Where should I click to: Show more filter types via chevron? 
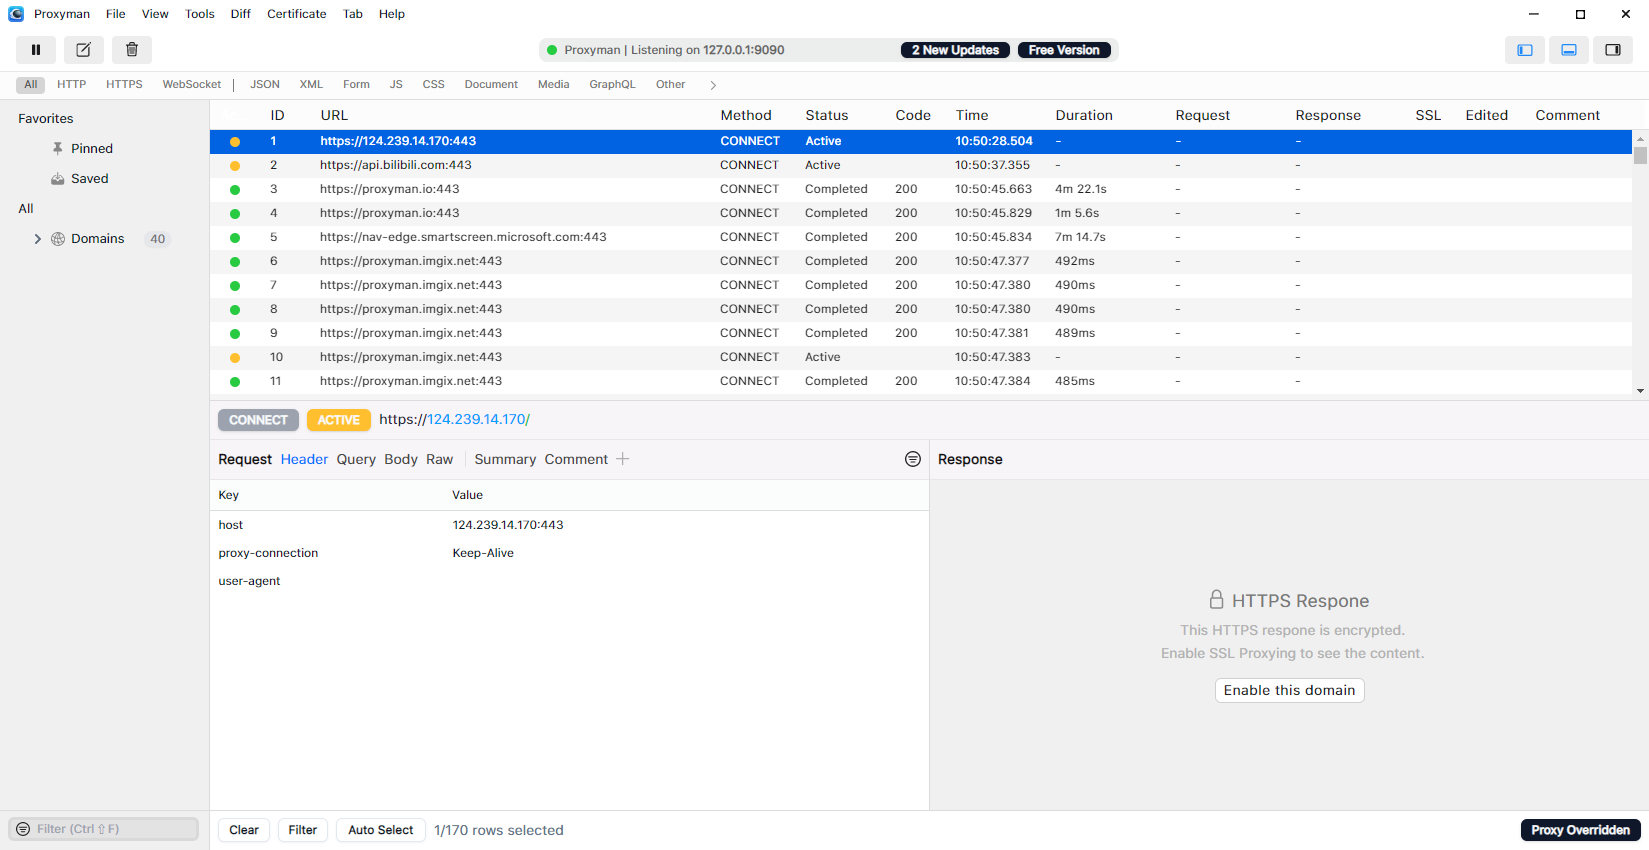[x=713, y=85]
